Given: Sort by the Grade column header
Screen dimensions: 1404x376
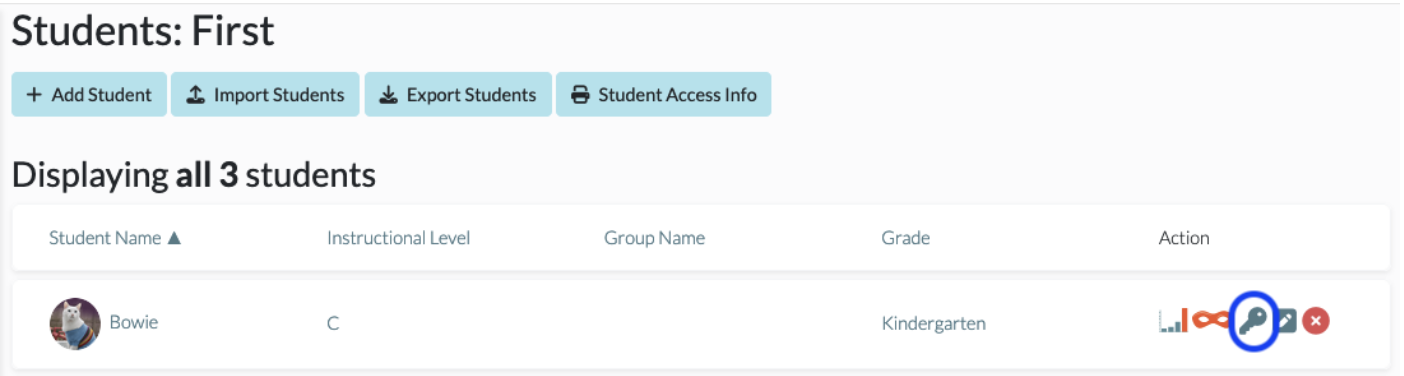Looking at the screenshot, I should pos(905,238).
